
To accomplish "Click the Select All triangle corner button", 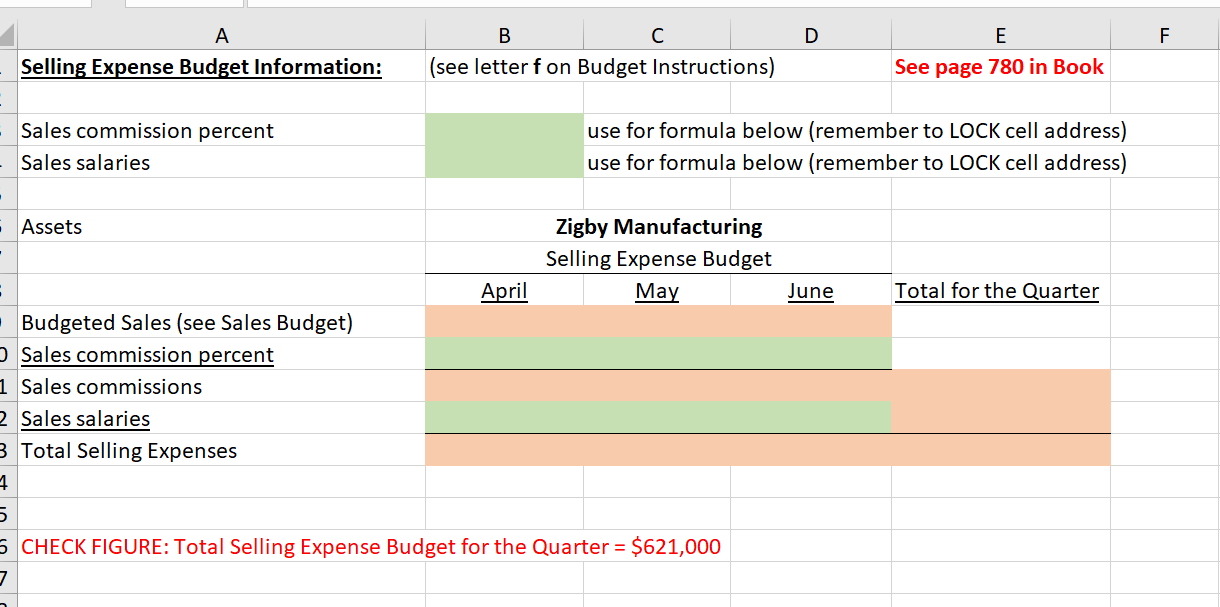I will click(7, 35).
